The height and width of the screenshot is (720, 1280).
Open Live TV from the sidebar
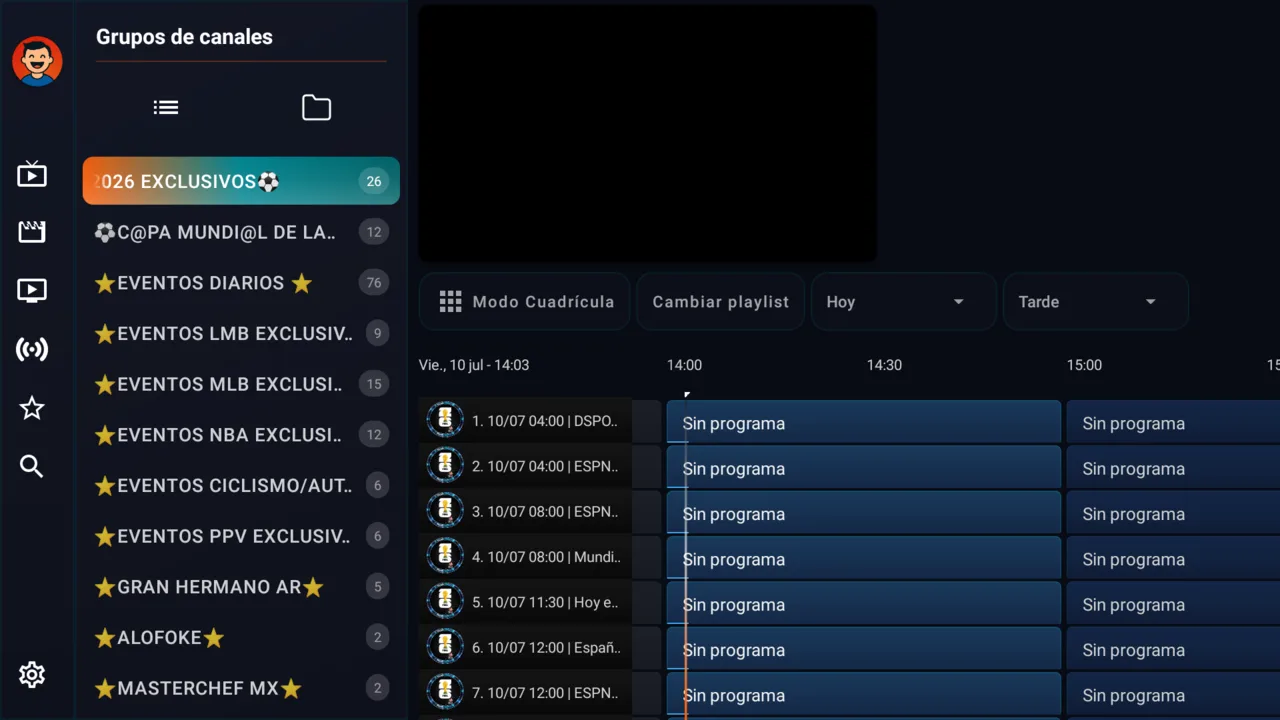(x=32, y=175)
